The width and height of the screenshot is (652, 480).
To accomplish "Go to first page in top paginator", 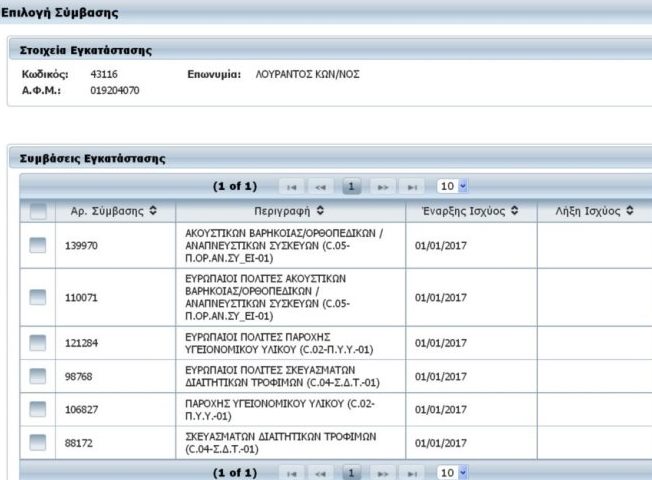I will pyautogui.click(x=291, y=187).
